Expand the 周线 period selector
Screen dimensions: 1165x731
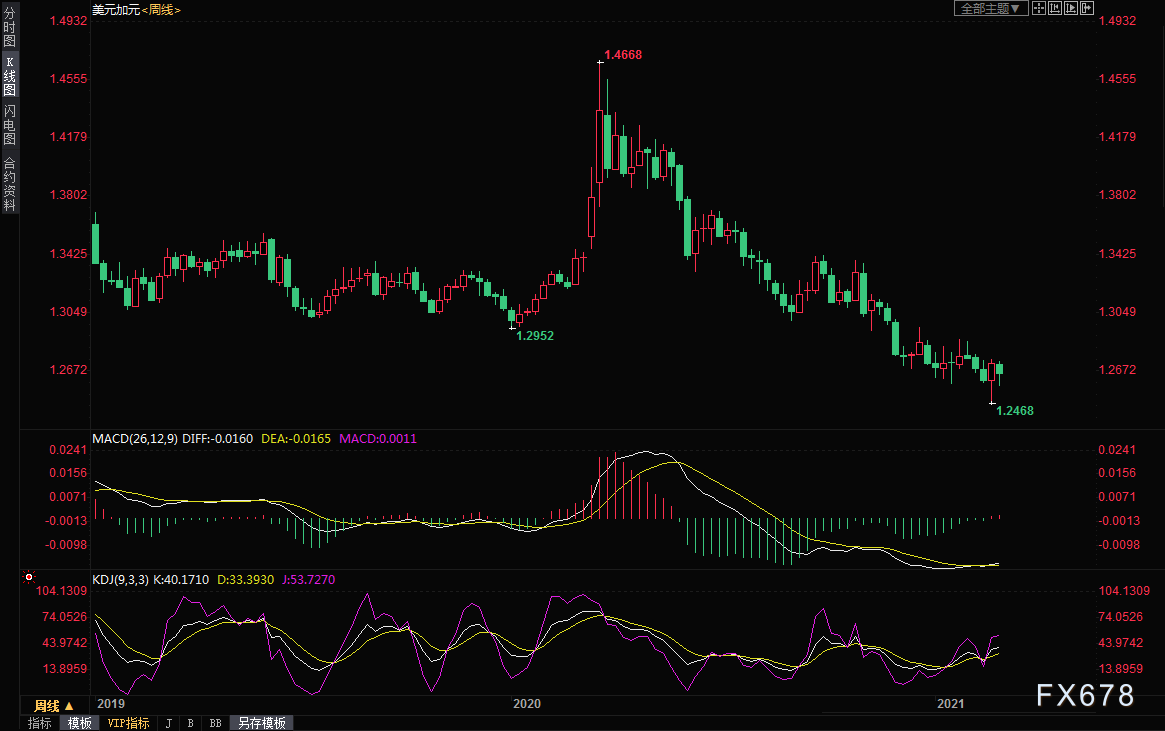[53, 706]
